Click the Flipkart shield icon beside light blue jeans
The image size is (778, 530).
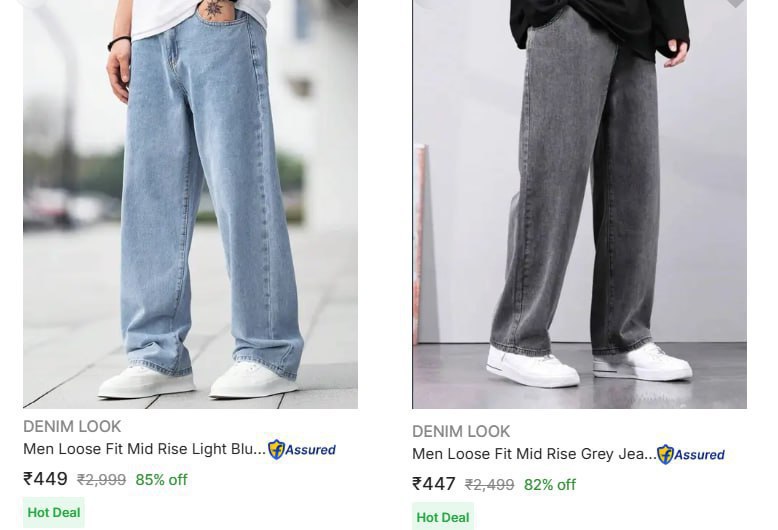[x=276, y=450]
